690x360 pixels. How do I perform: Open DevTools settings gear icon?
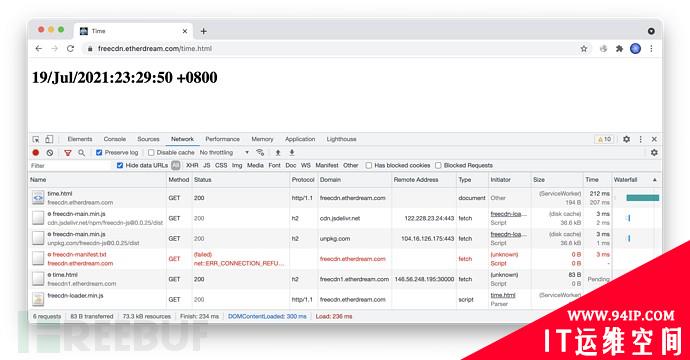(626, 139)
